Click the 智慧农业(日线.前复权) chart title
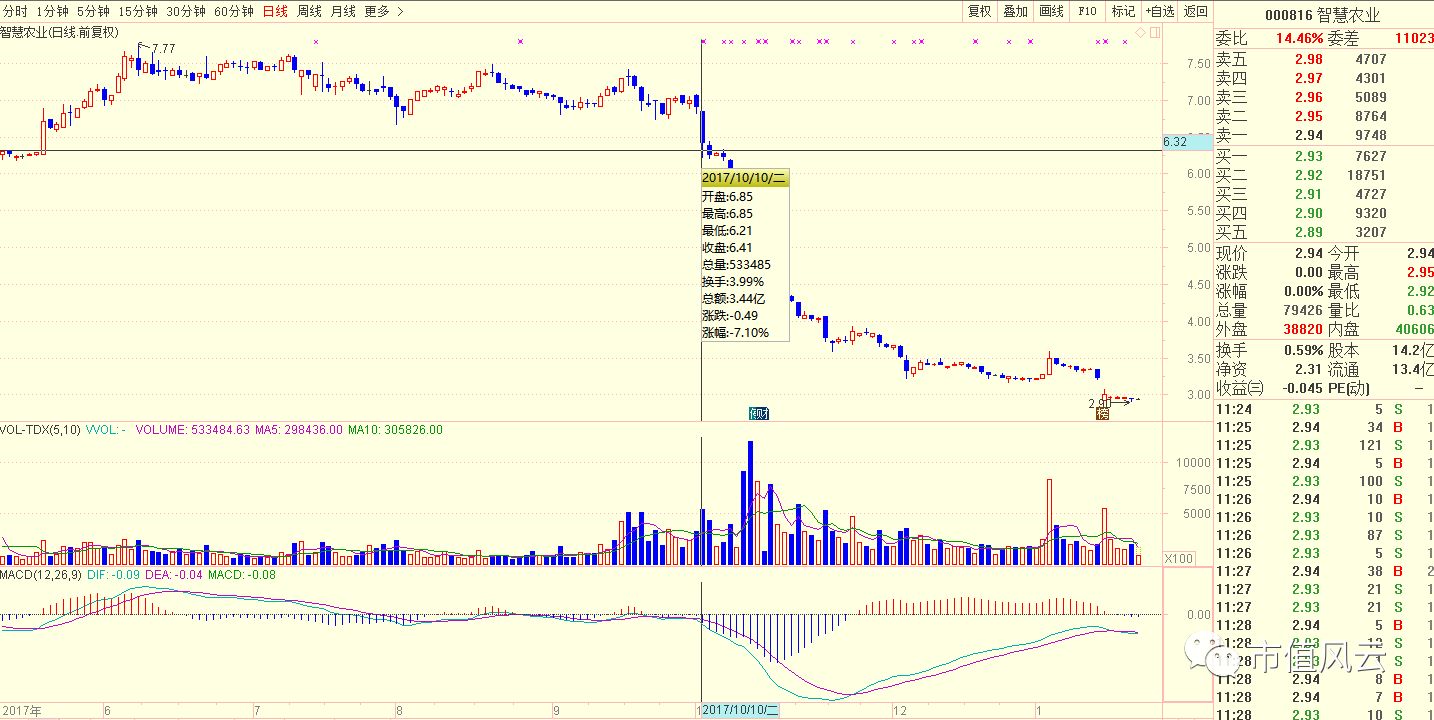The height and width of the screenshot is (720, 1434). coord(60,32)
